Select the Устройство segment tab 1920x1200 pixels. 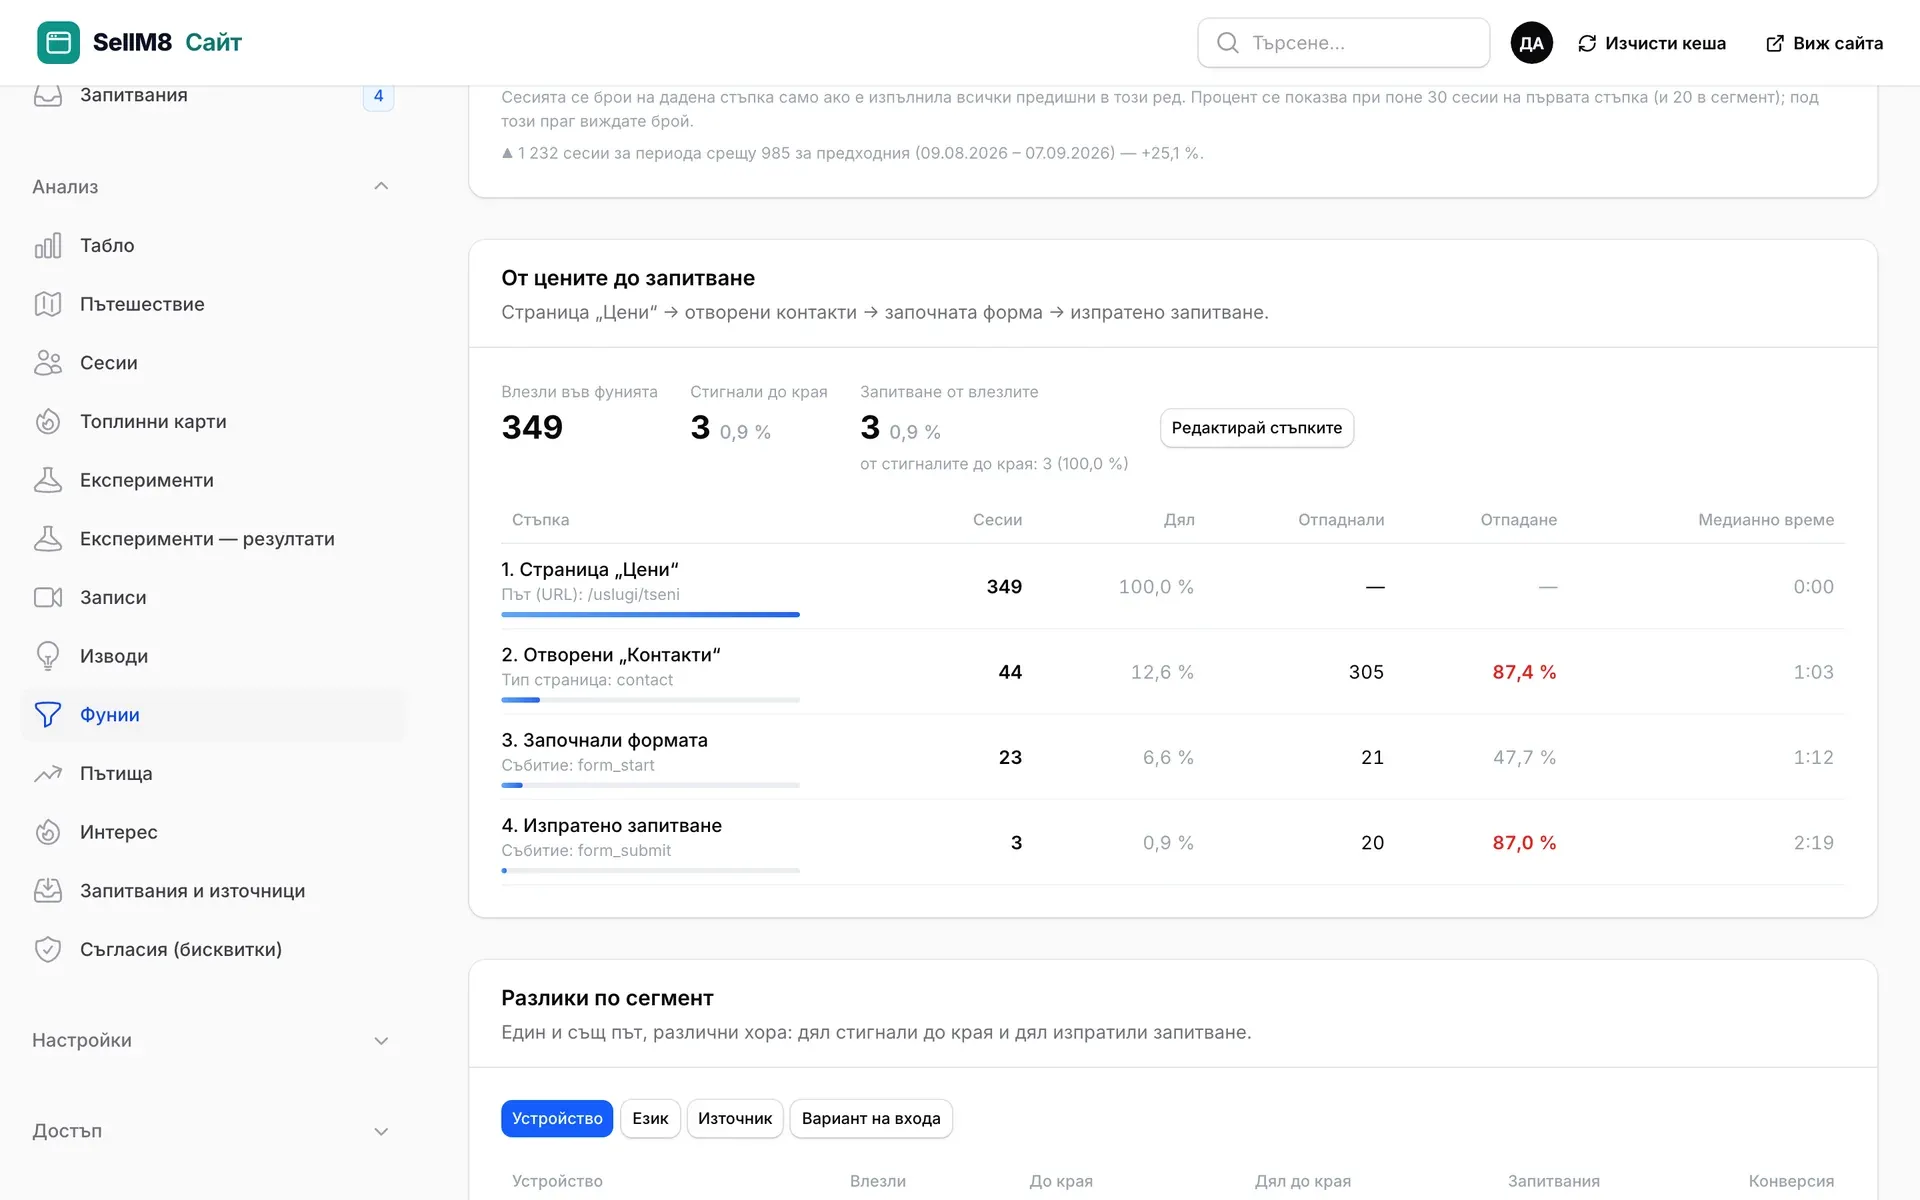click(557, 1118)
